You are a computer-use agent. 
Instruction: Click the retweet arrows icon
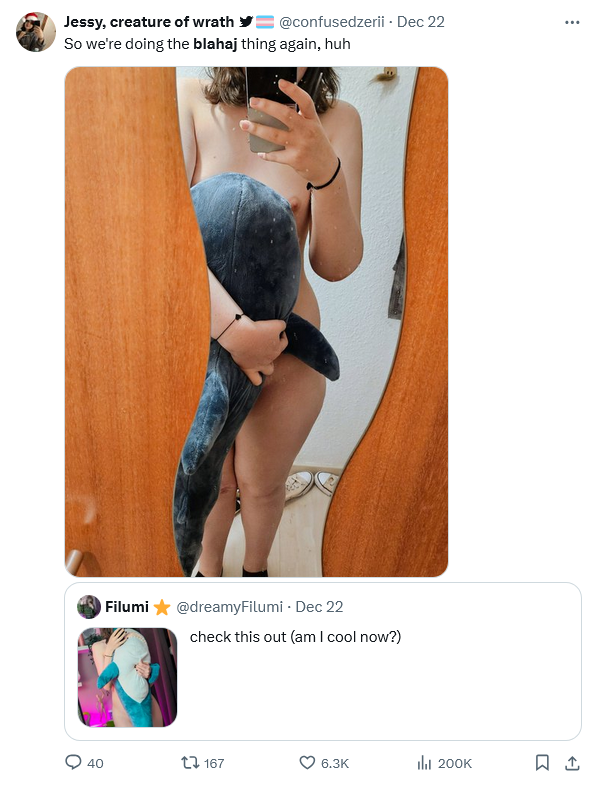click(189, 762)
